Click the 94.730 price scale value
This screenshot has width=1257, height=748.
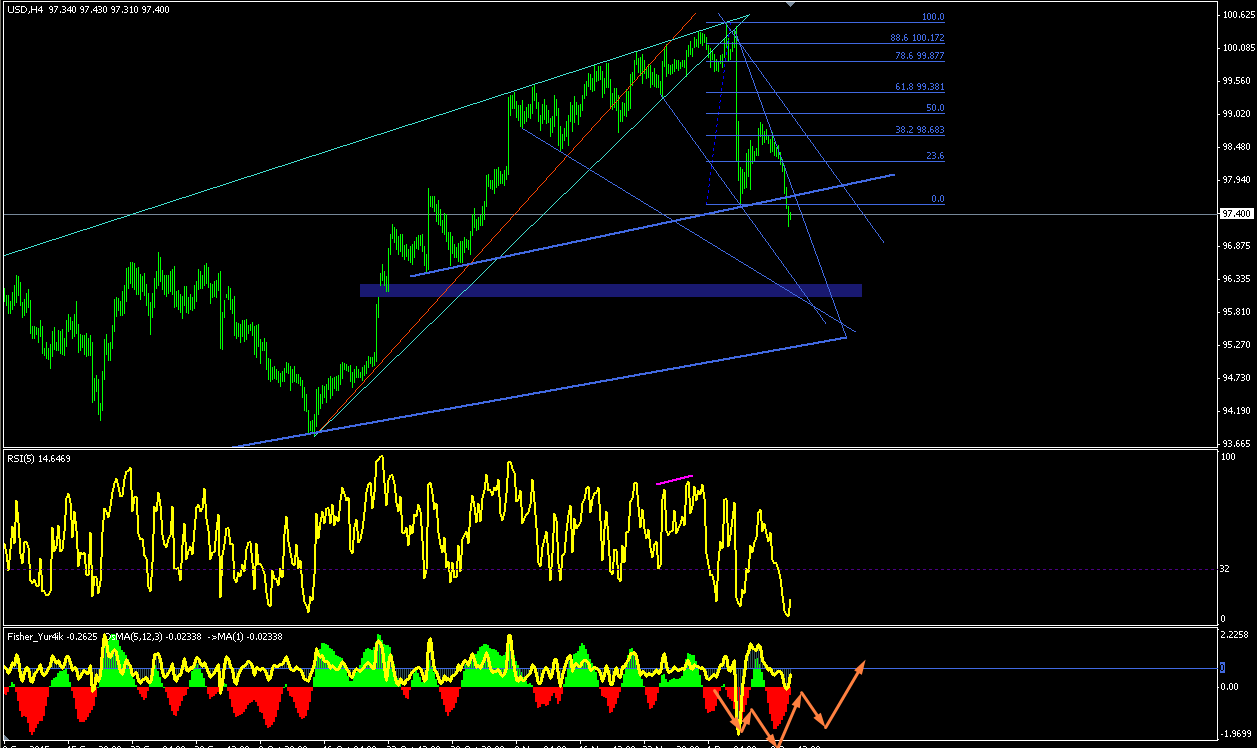[x=1236, y=378]
